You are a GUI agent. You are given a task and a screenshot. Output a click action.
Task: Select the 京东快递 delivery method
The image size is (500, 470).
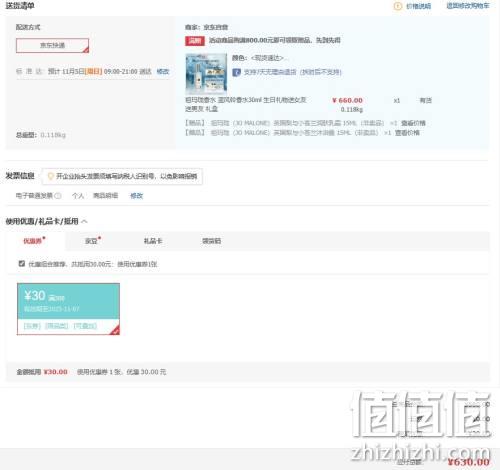53,45
